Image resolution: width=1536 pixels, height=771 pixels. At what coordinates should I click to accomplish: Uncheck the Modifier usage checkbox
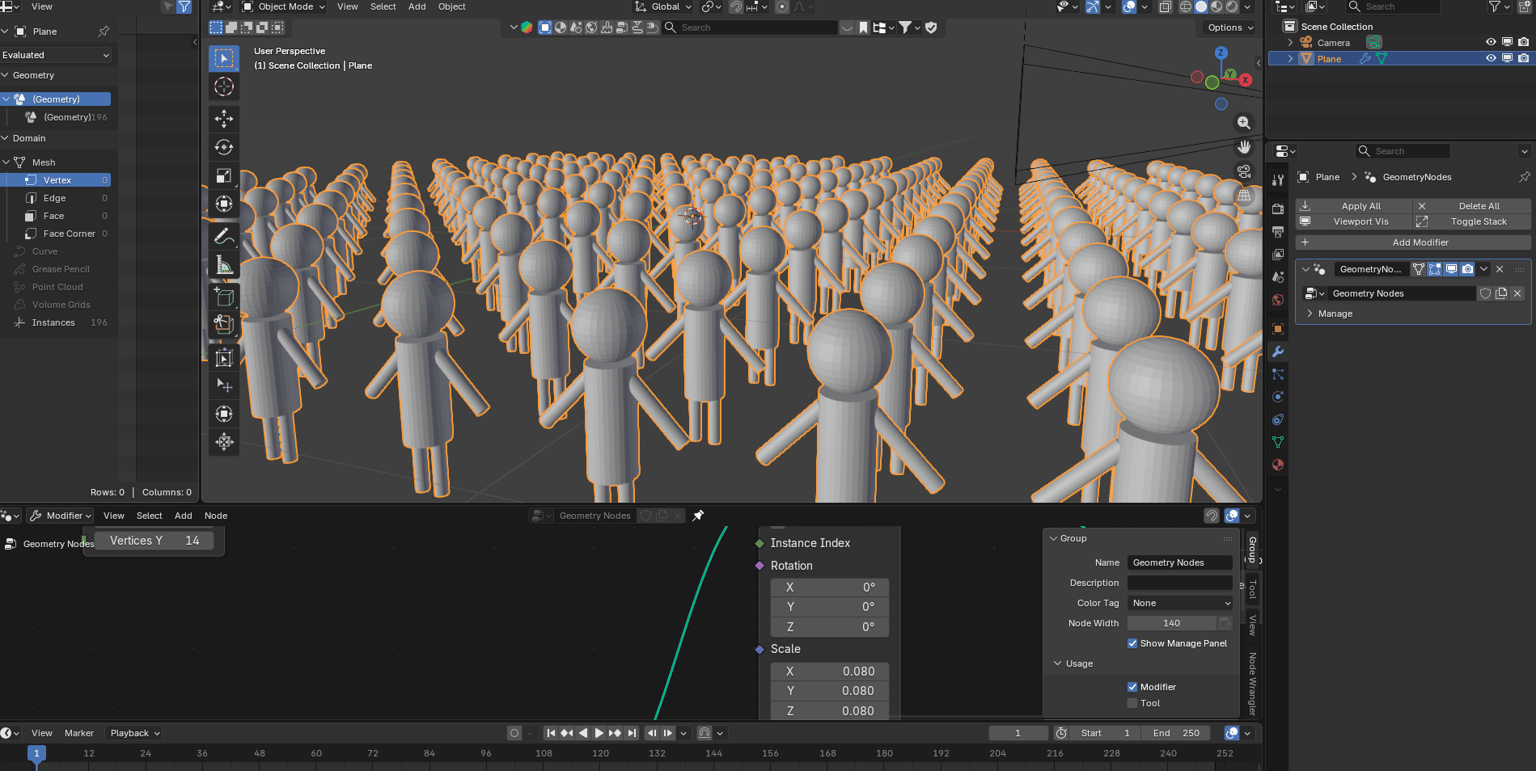click(1132, 687)
